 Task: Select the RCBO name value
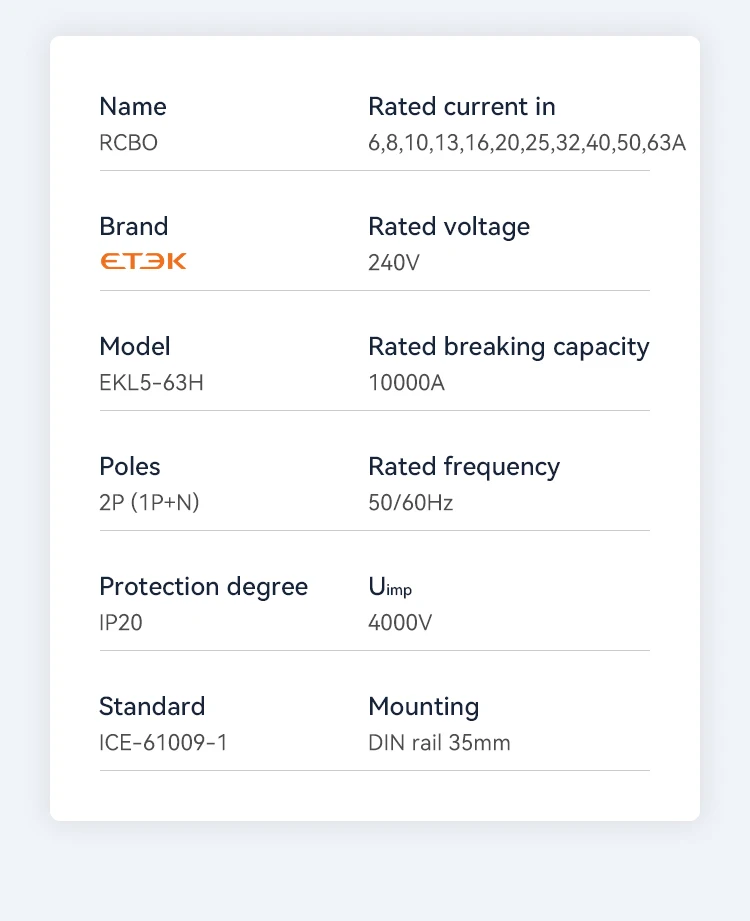[x=128, y=143]
